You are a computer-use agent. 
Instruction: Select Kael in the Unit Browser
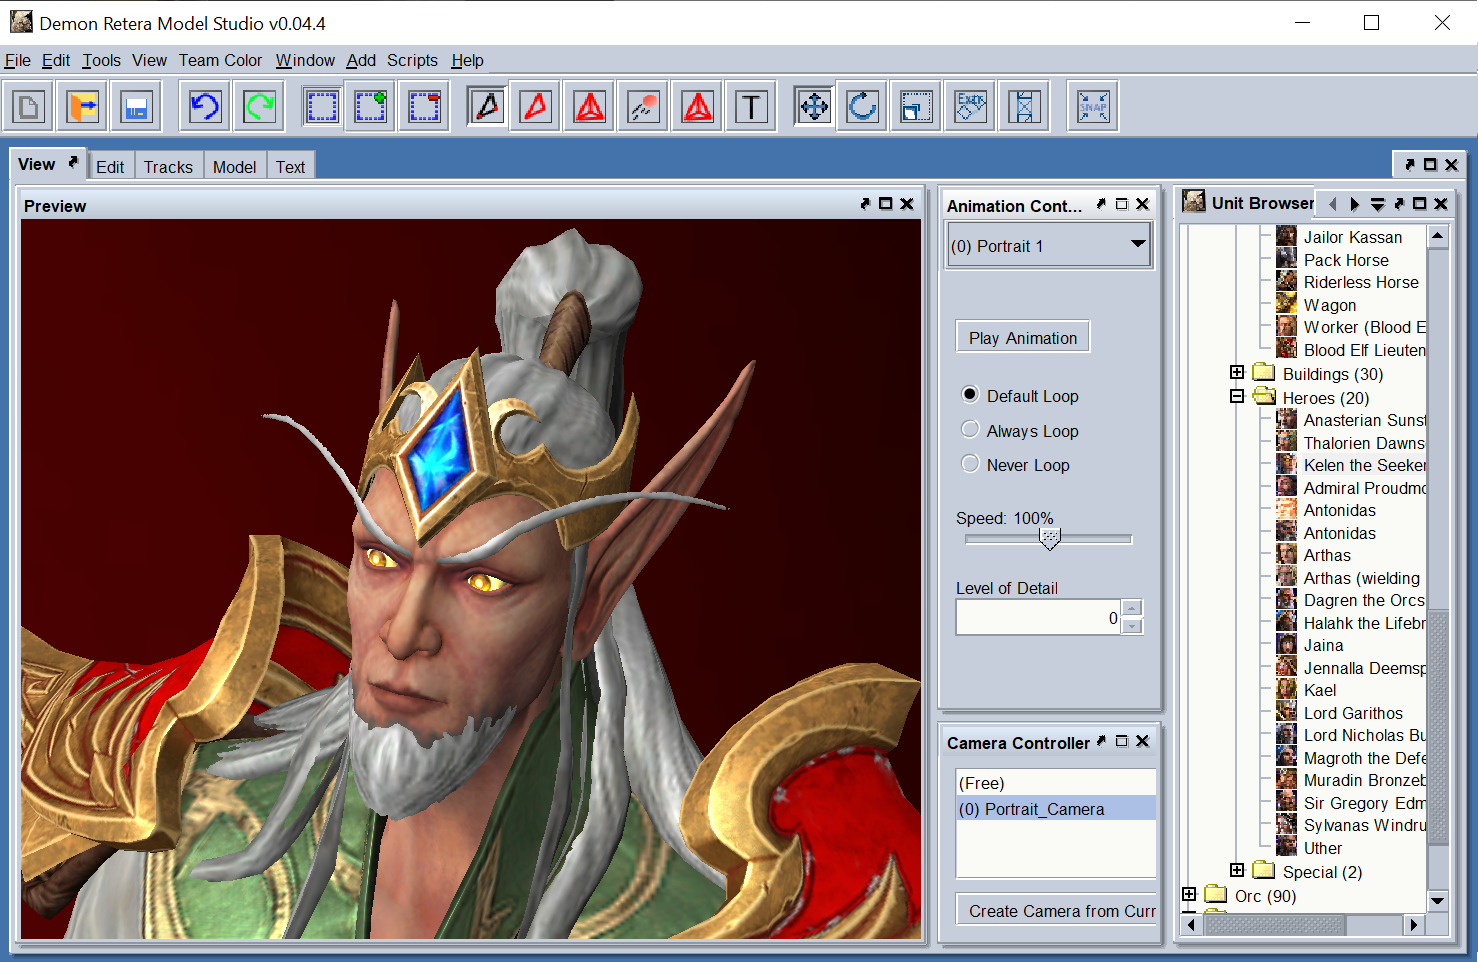click(x=1320, y=690)
